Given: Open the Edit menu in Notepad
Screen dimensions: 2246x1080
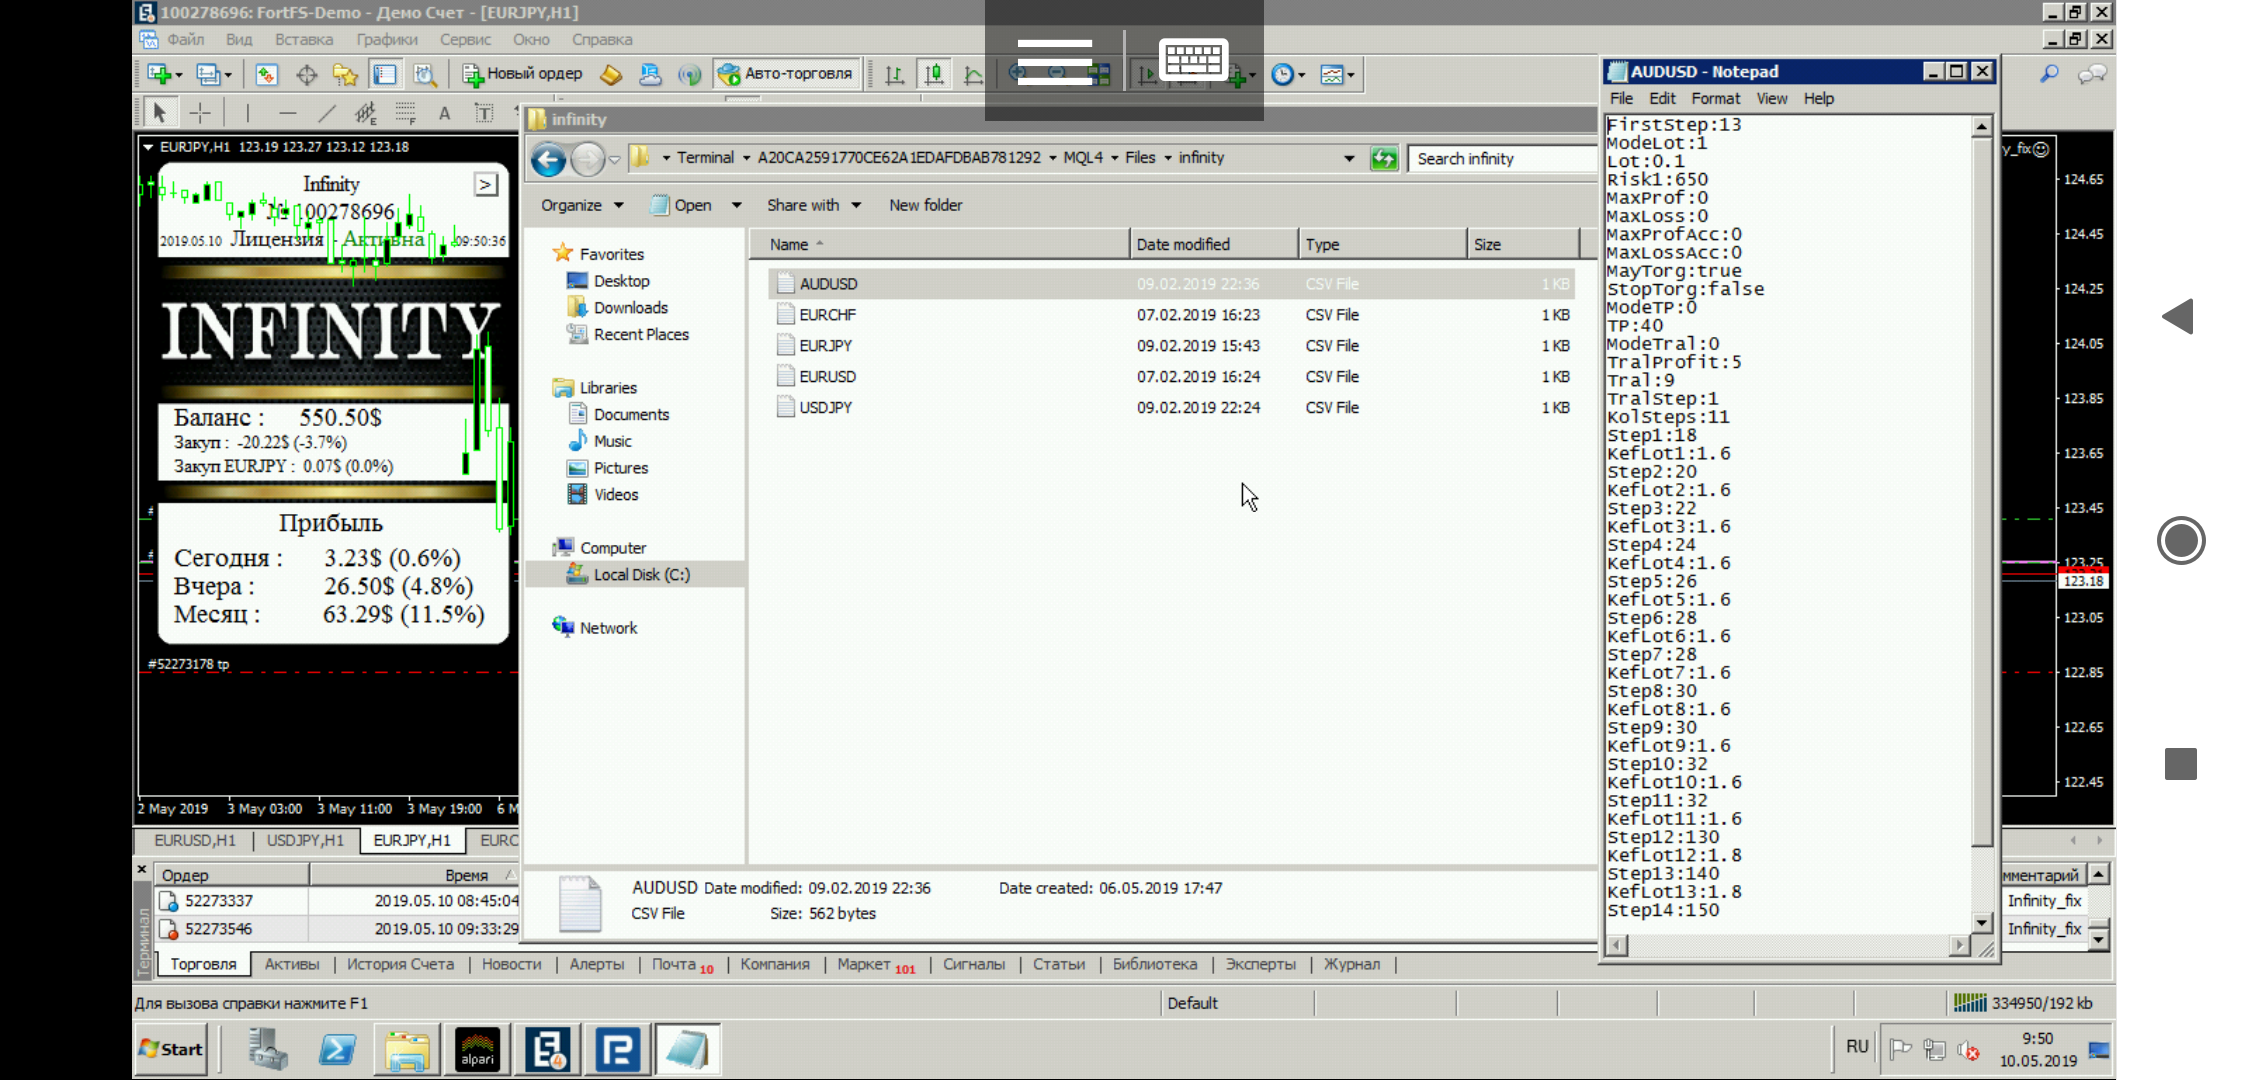Looking at the screenshot, I should coord(1662,98).
